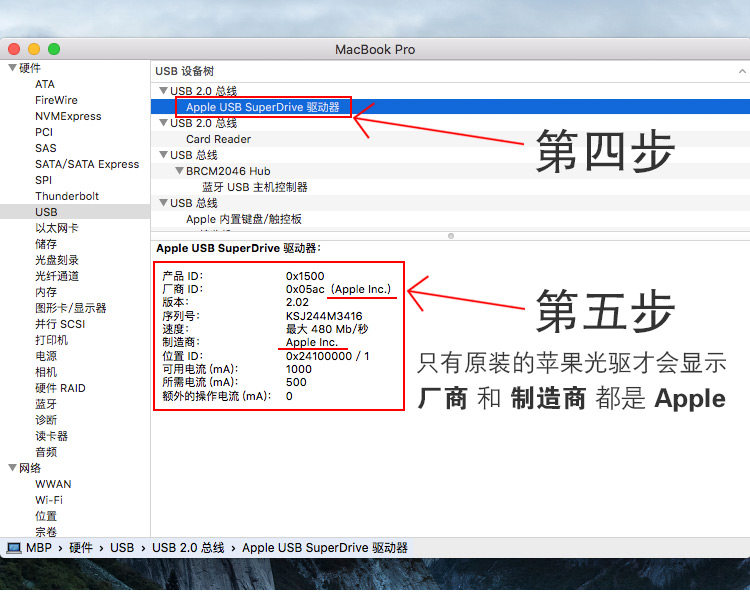
Task: Select 宗卷 under 网络
Action: pyautogui.click(x=46, y=532)
